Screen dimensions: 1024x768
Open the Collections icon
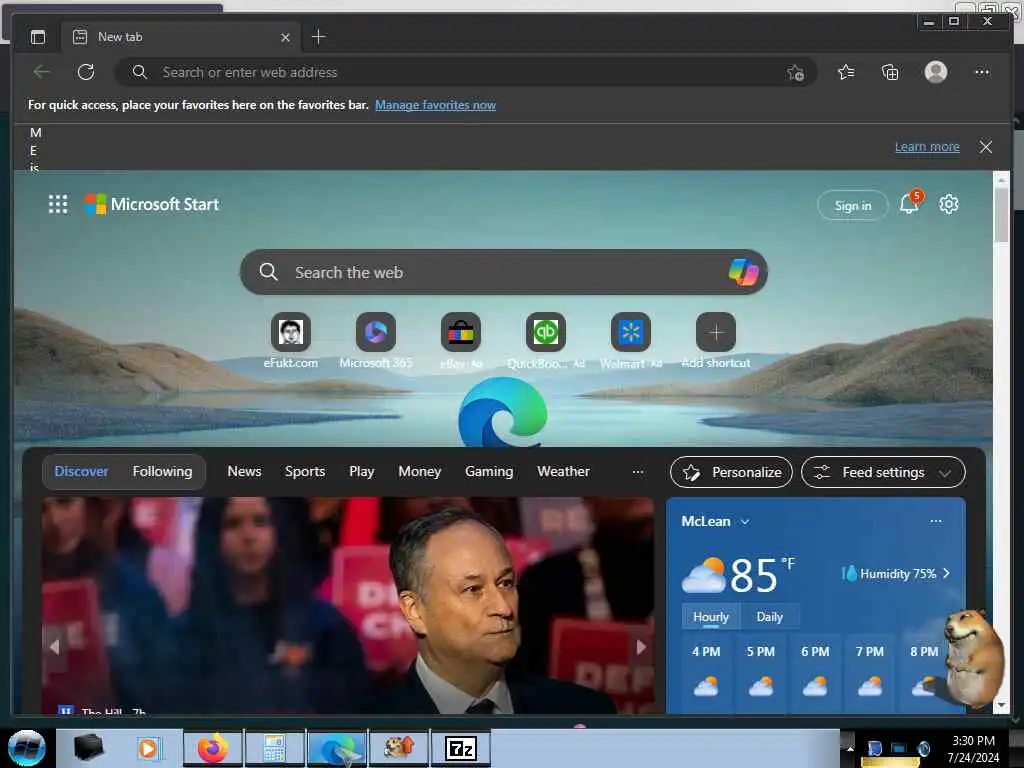coord(889,72)
